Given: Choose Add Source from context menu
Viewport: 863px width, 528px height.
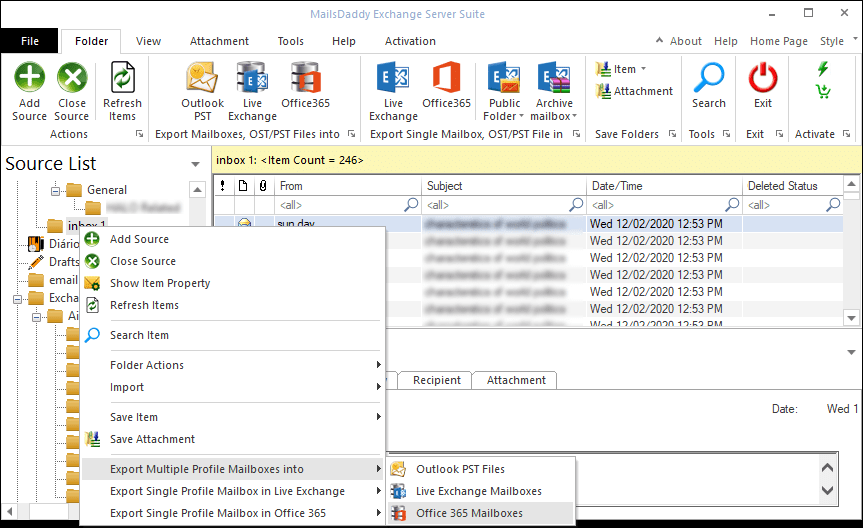Looking at the screenshot, I should coord(232,239).
